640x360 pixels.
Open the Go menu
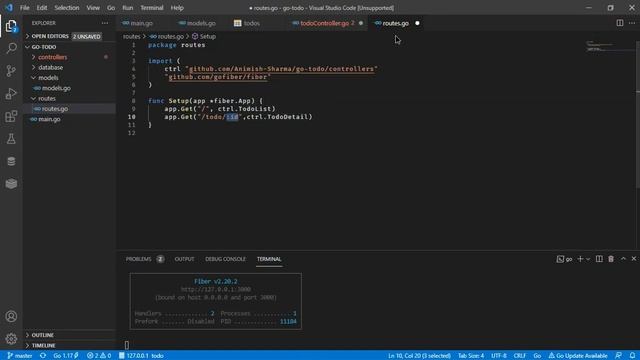(111, 8)
